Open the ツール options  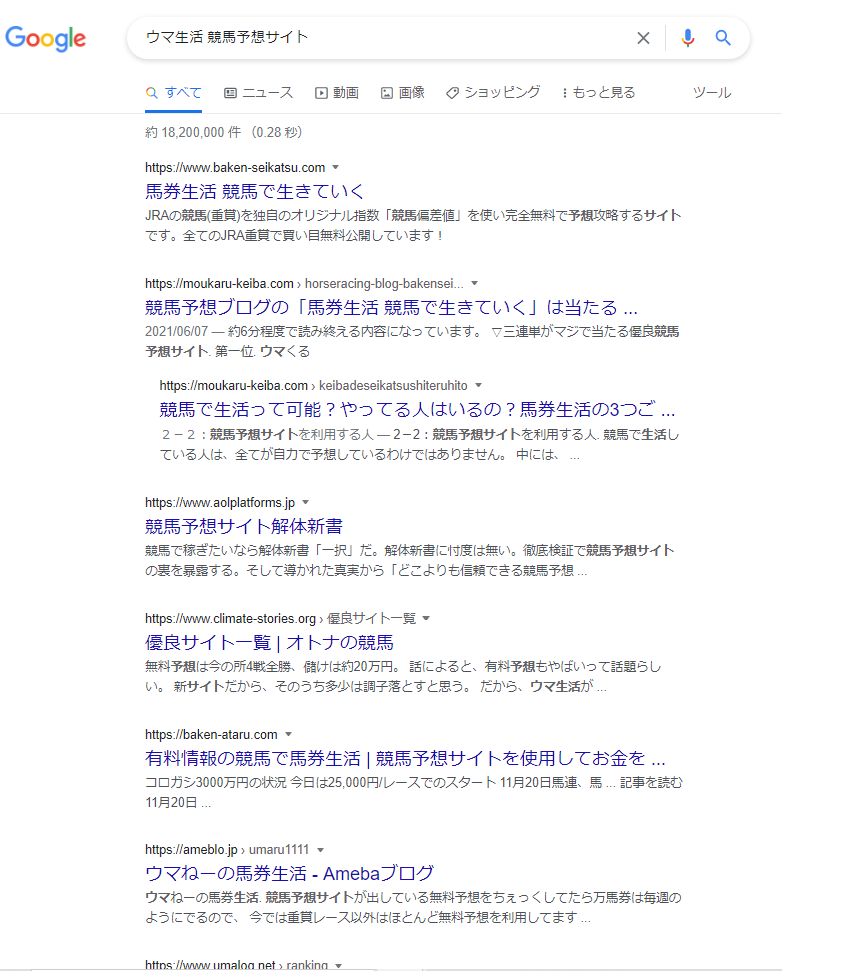712,93
